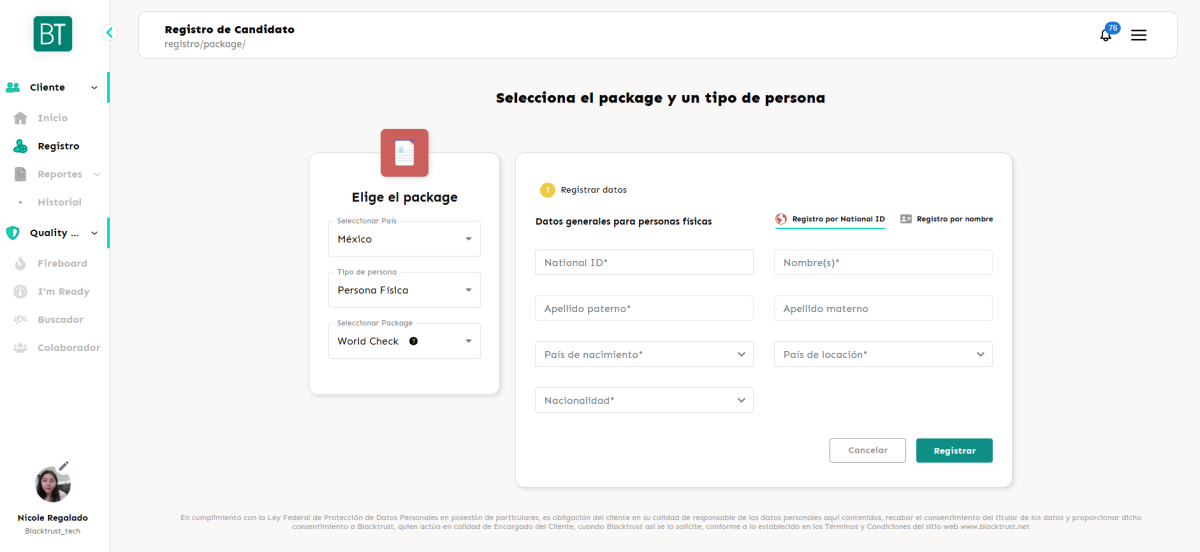1200x552 pixels.
Task: Open the País de nacimiento dropdown
Action: point(644,354)
